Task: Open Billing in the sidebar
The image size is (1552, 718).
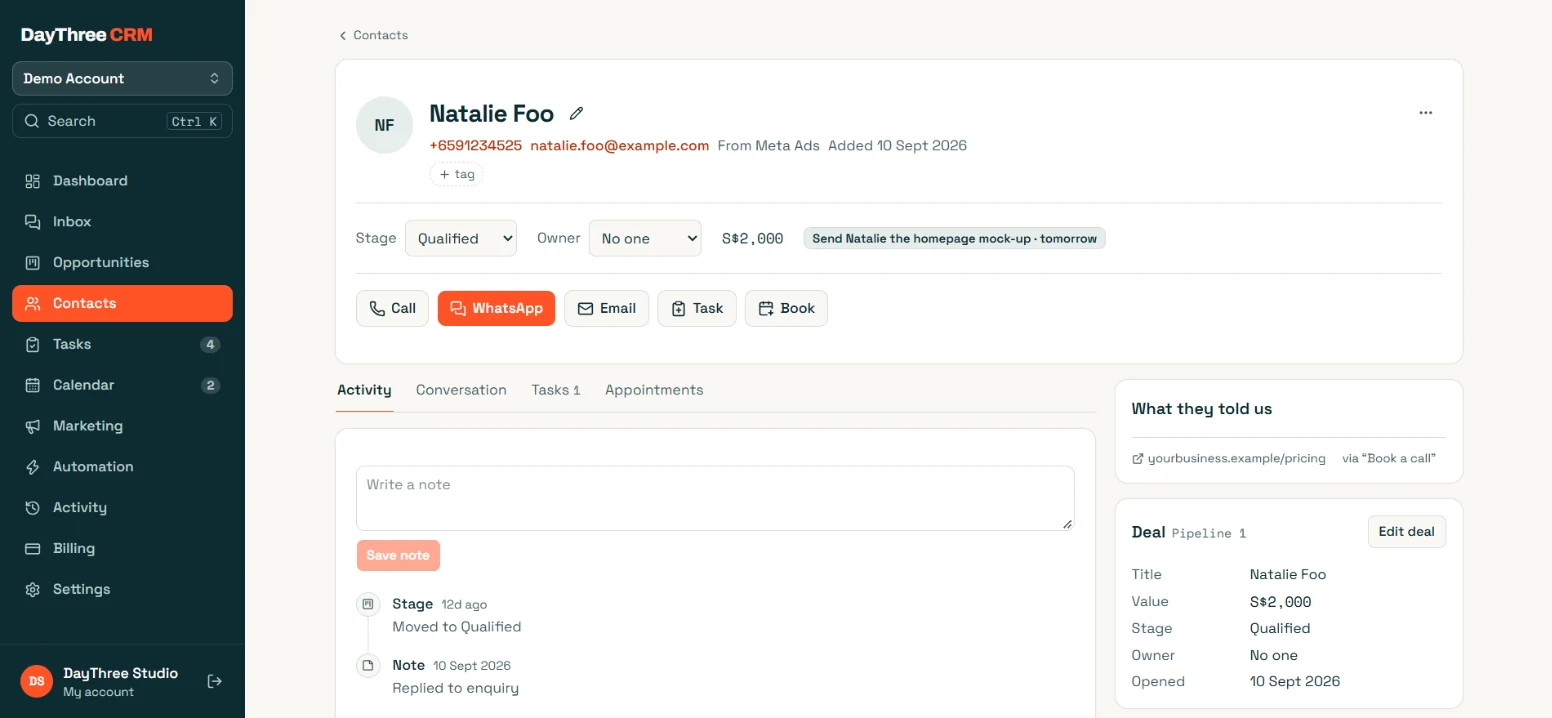Action: click(122, 549)
